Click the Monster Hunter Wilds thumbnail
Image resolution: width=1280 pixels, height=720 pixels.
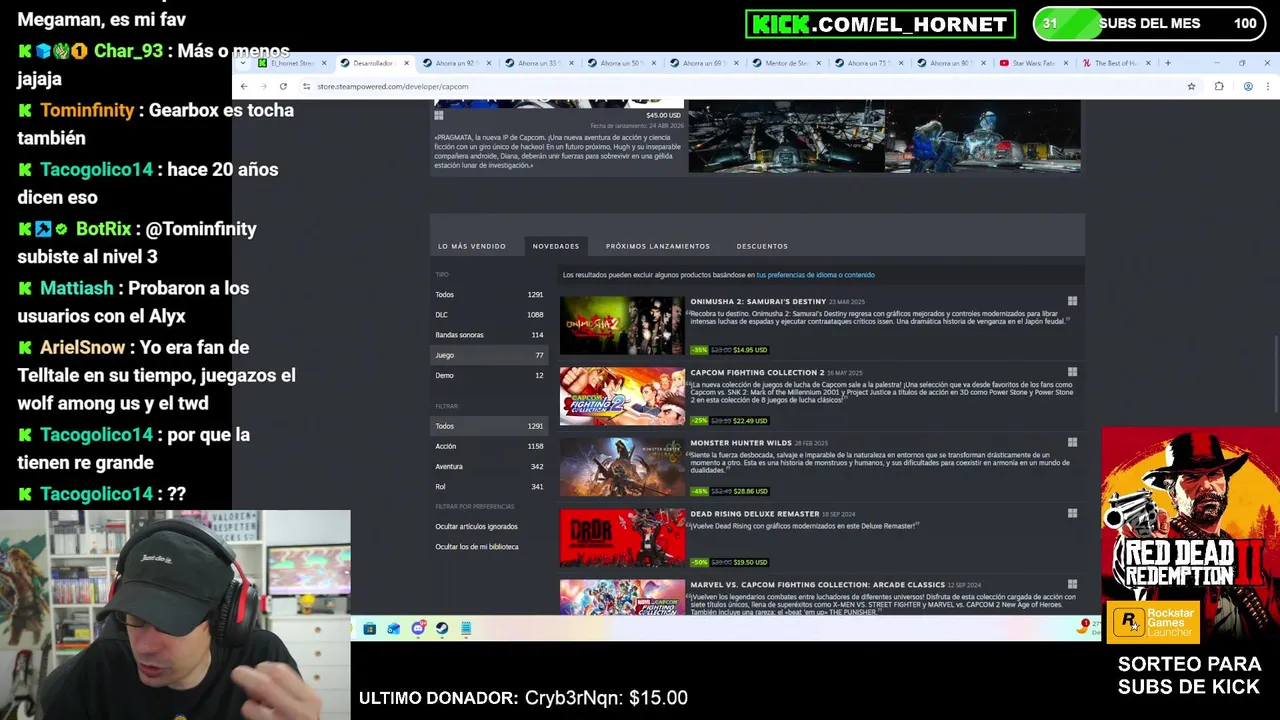622,467
